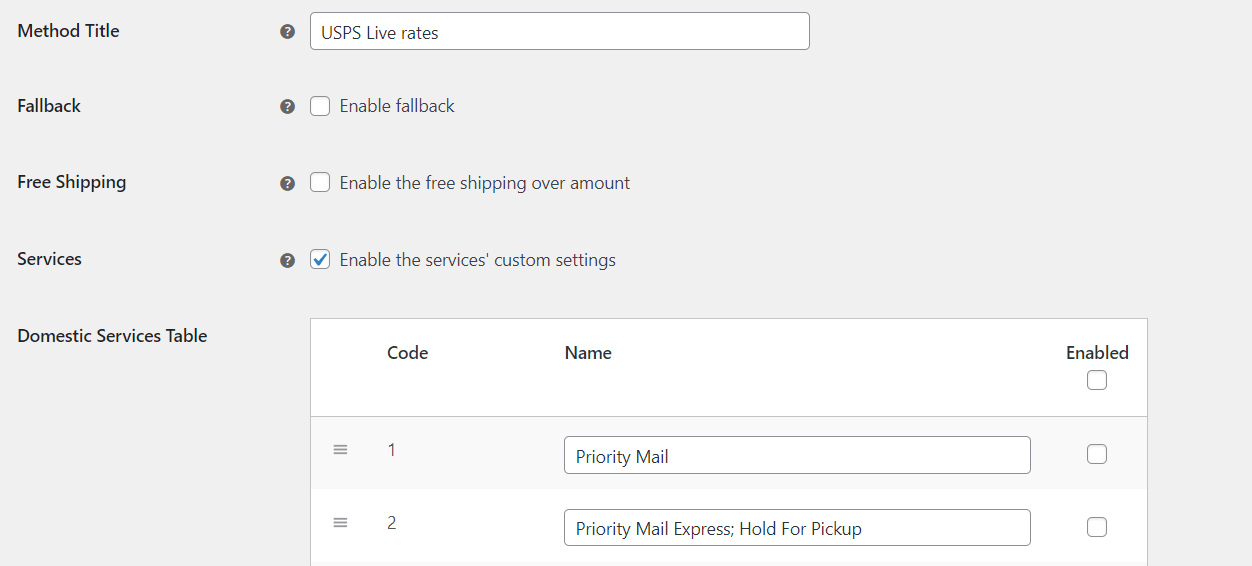The image size is (1252, 566).
Task: Tick Enable the free shipping over amount
Action: (x=320, y=183)
